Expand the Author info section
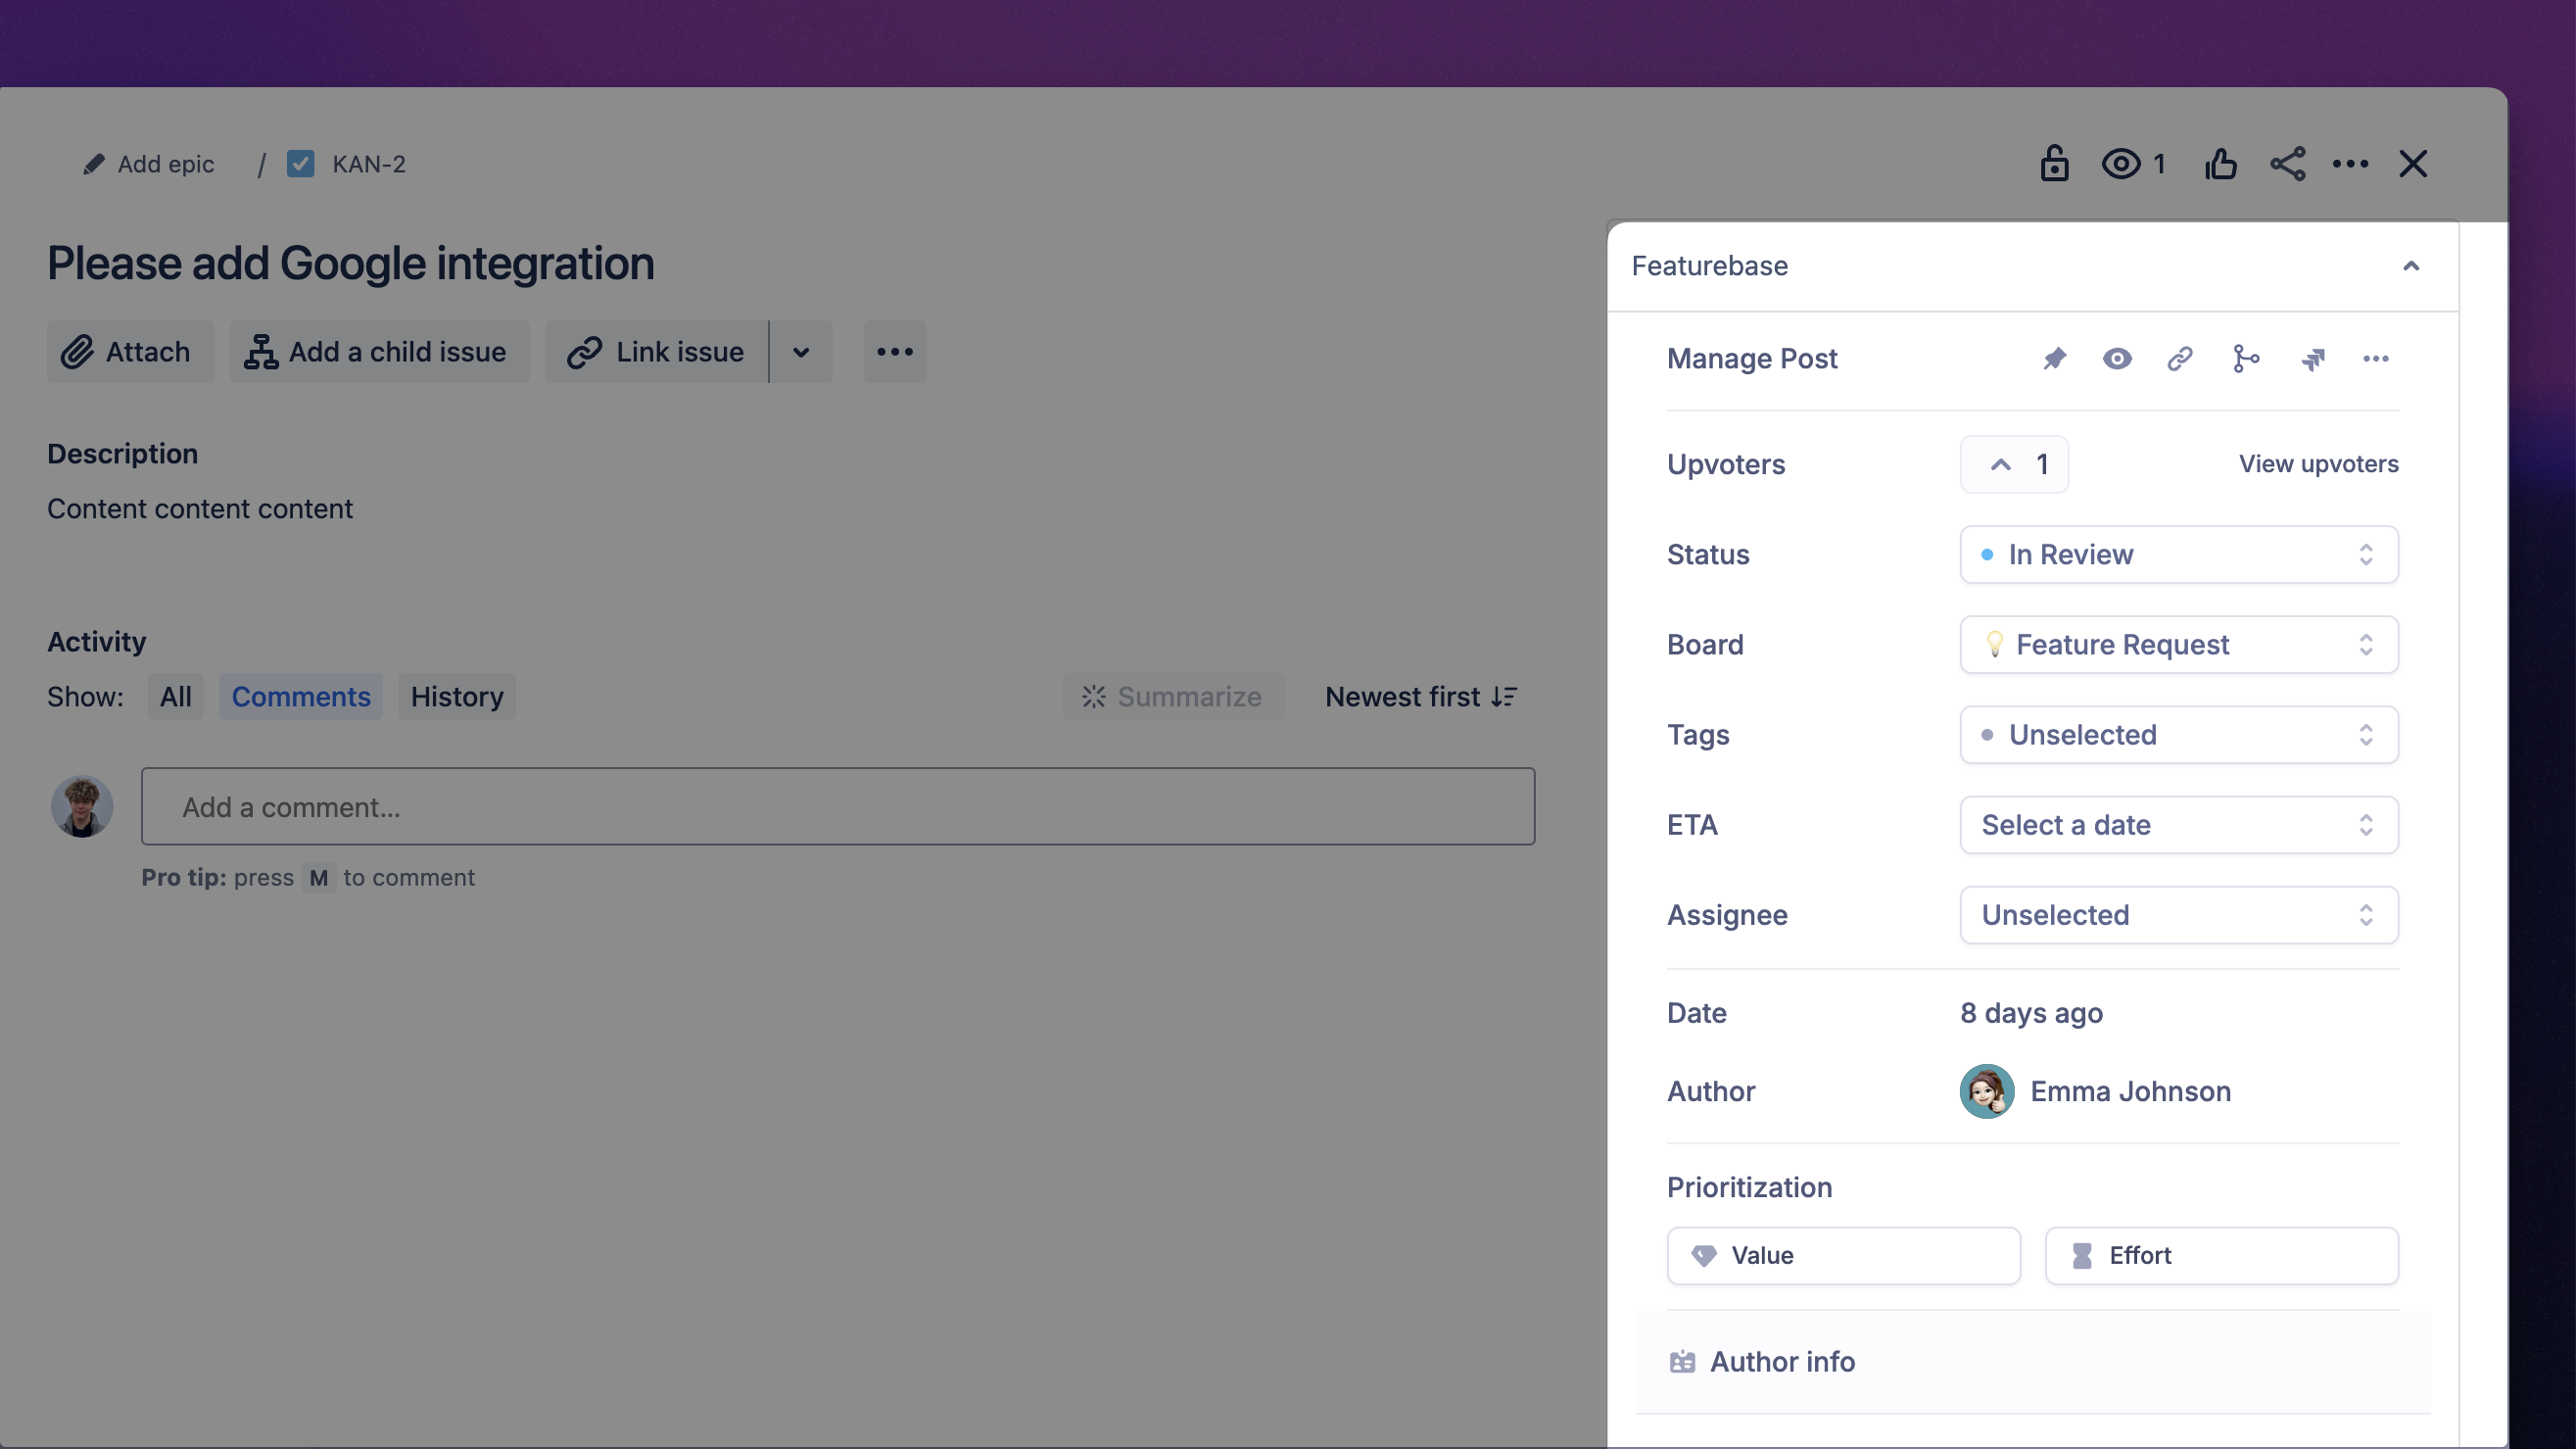 2032,1361
